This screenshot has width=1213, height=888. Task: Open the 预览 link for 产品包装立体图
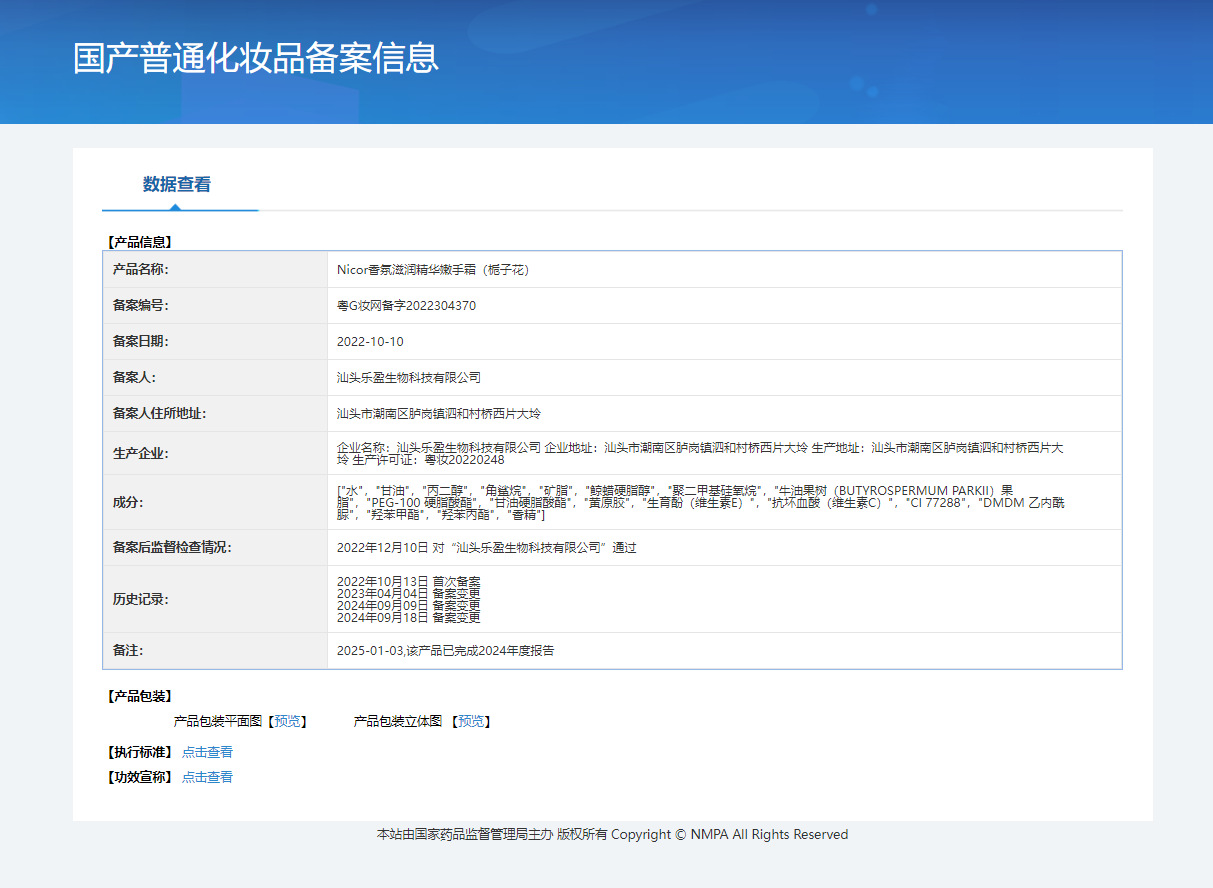[x=471, y=721]
